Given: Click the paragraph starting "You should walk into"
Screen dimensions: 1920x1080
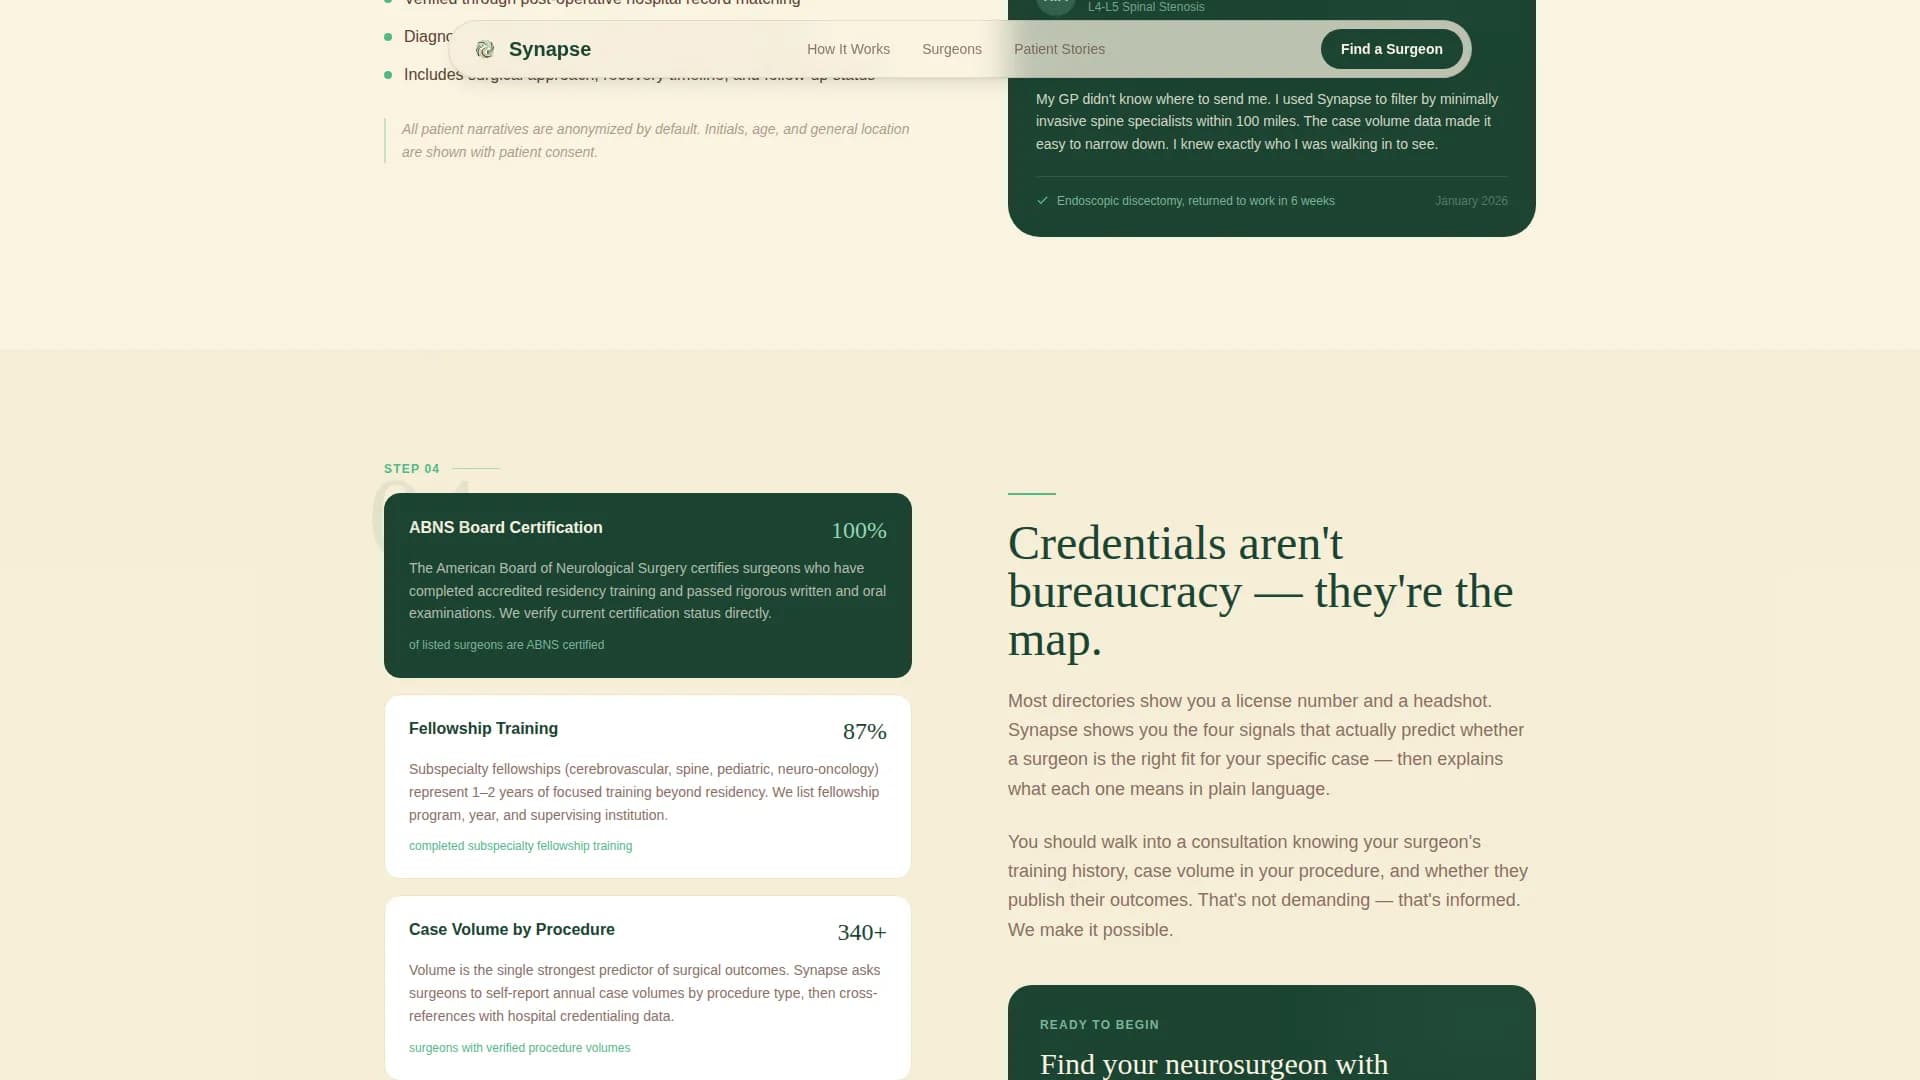Looking at the screenshot, I should pos(1268,886).
